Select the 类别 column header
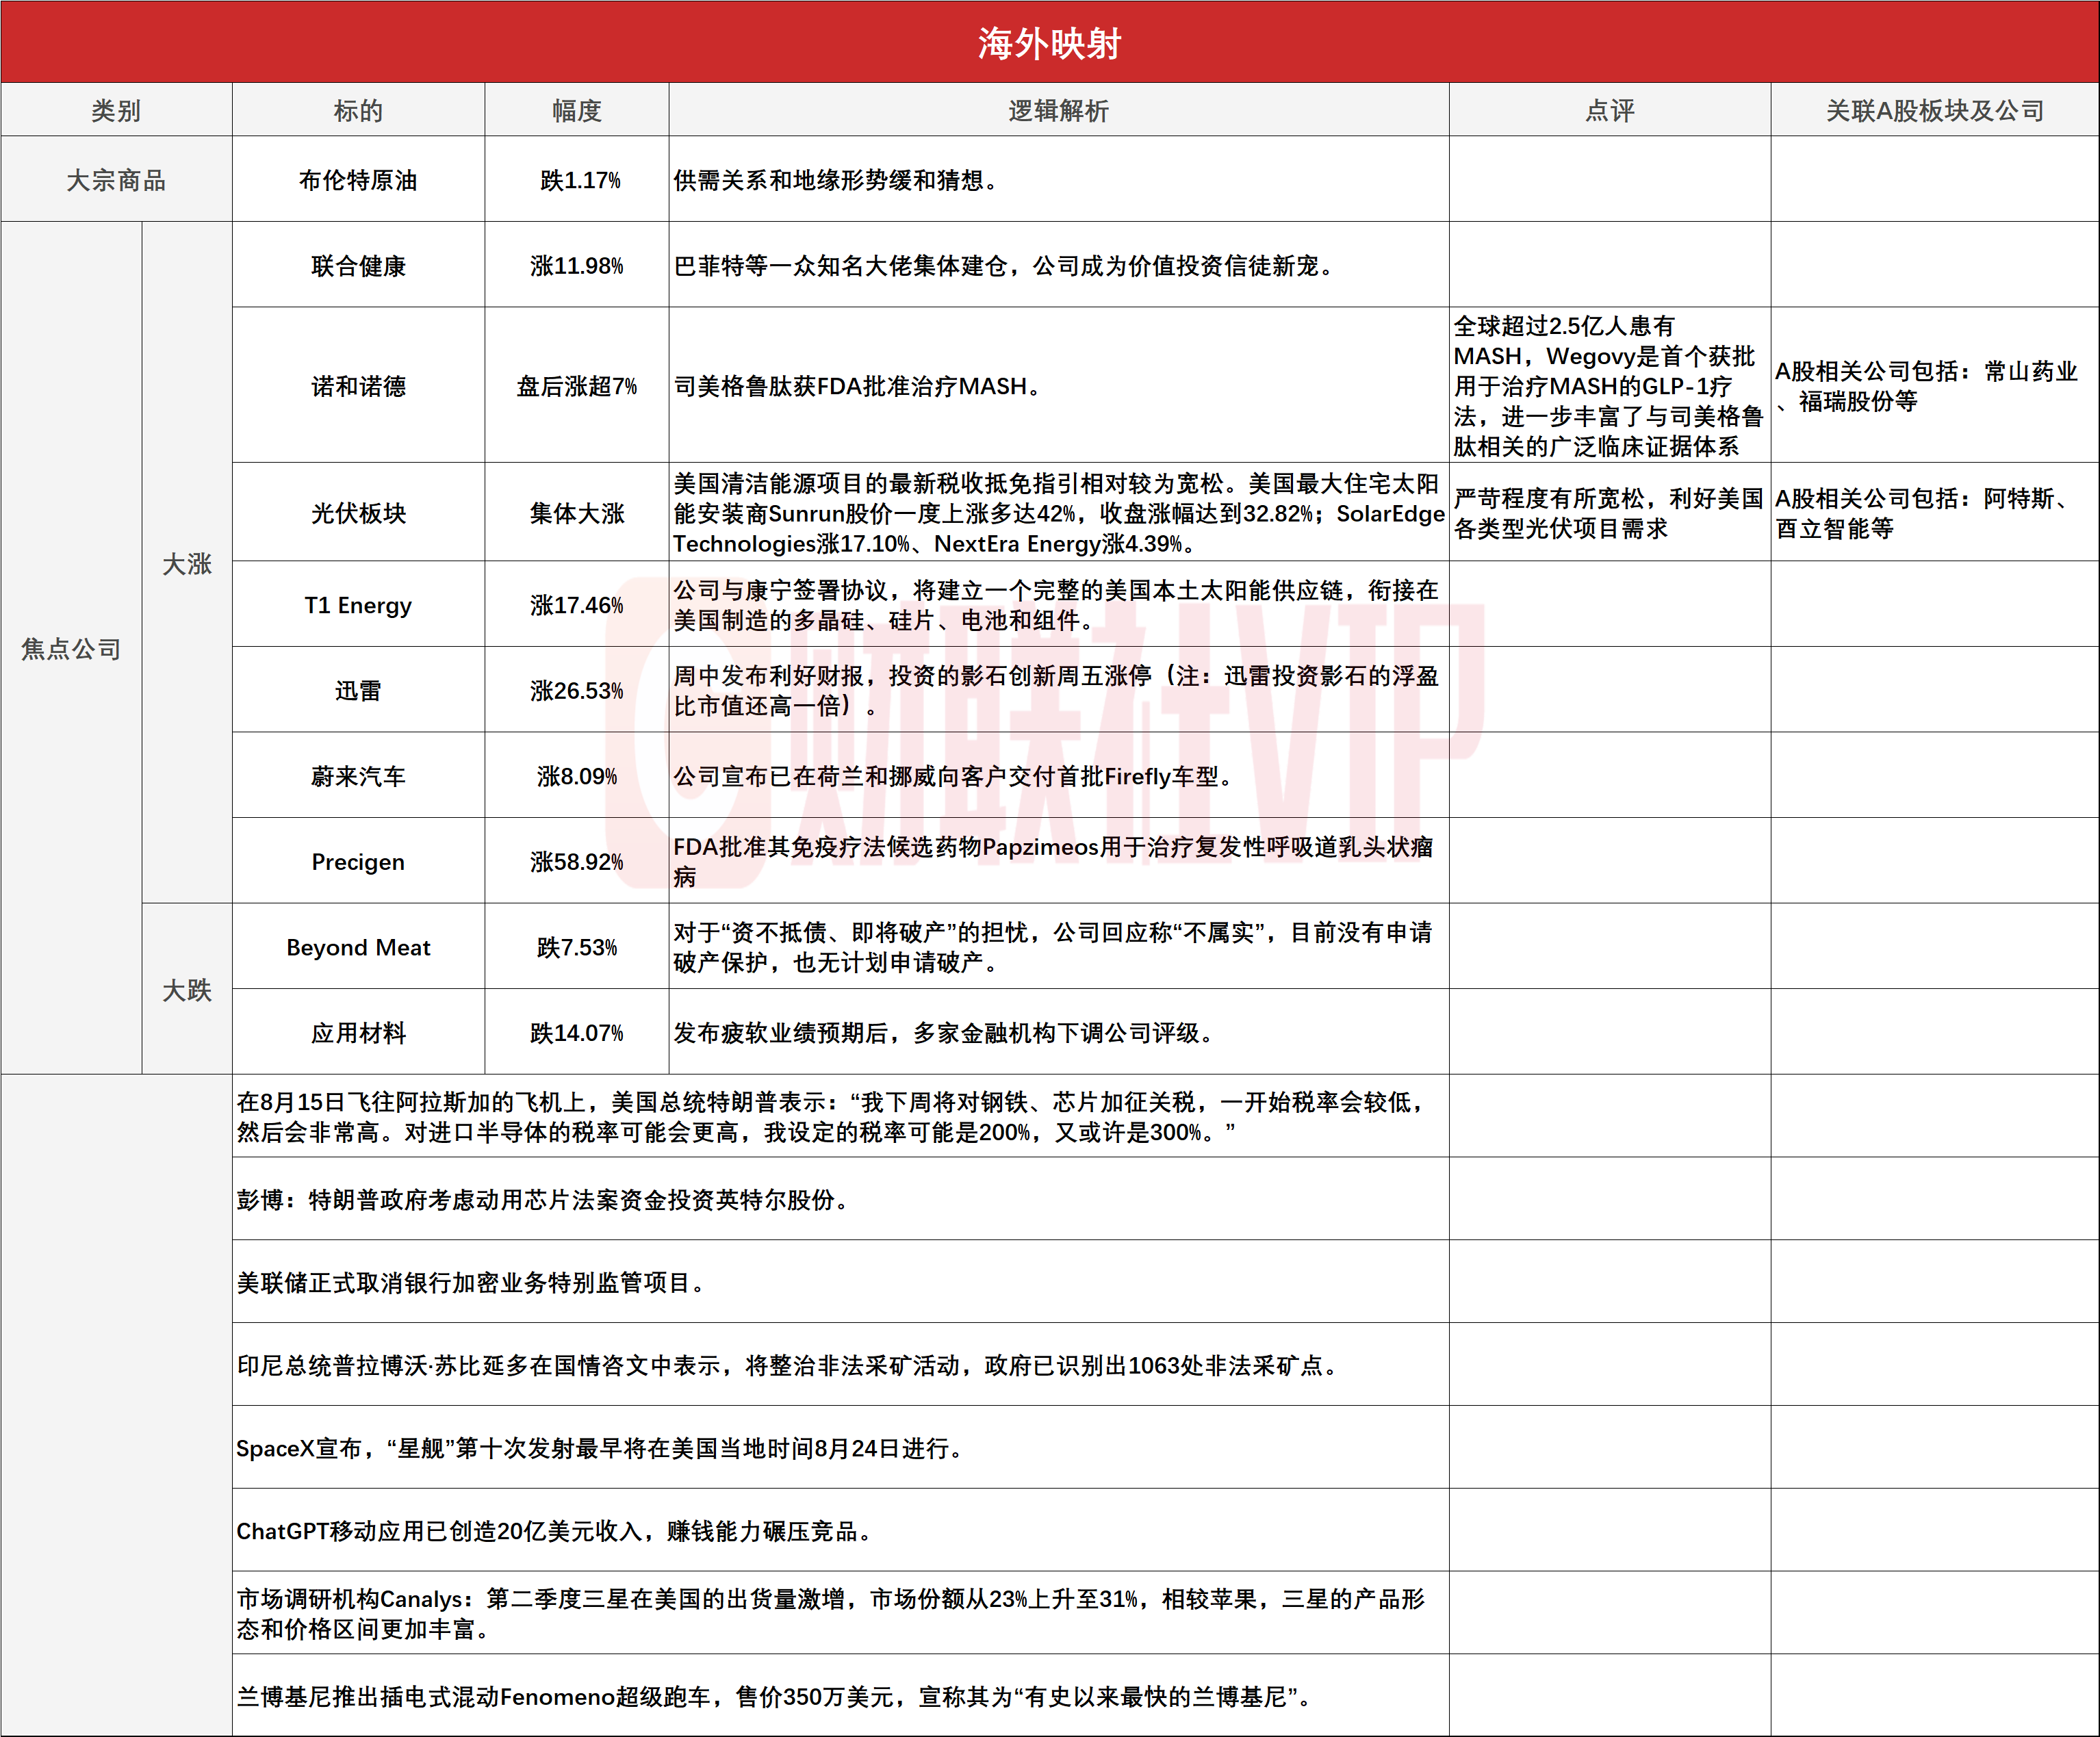This screenshot has width=2100, height=1737. tap(116, 110)
